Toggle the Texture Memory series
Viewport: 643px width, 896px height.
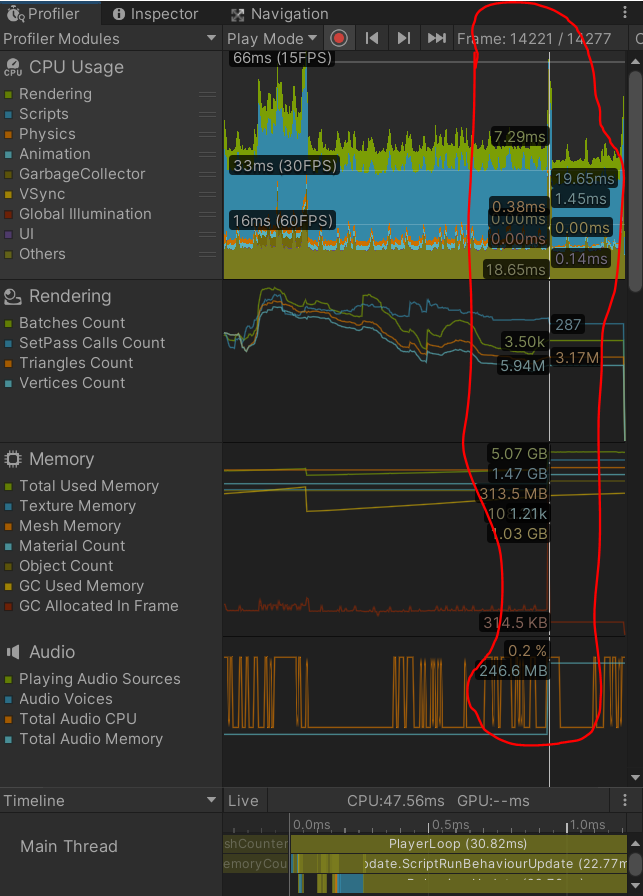[x=8, y=506]
